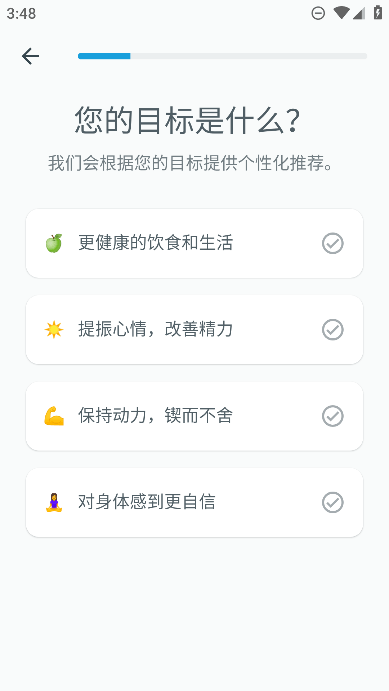This screenshot has height=691, width=389.
Task: Tap the sun emoji icon
Action: 54,330
